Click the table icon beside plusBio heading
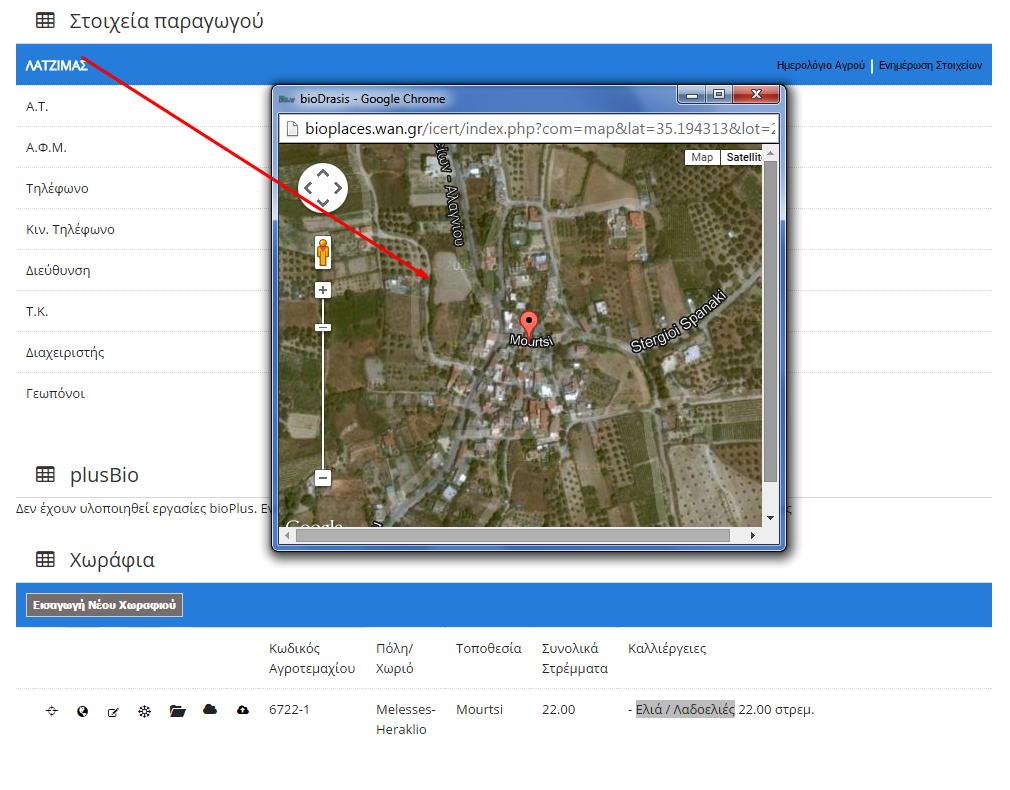The width and height of the screenshot is (1010, 790). 45,475
